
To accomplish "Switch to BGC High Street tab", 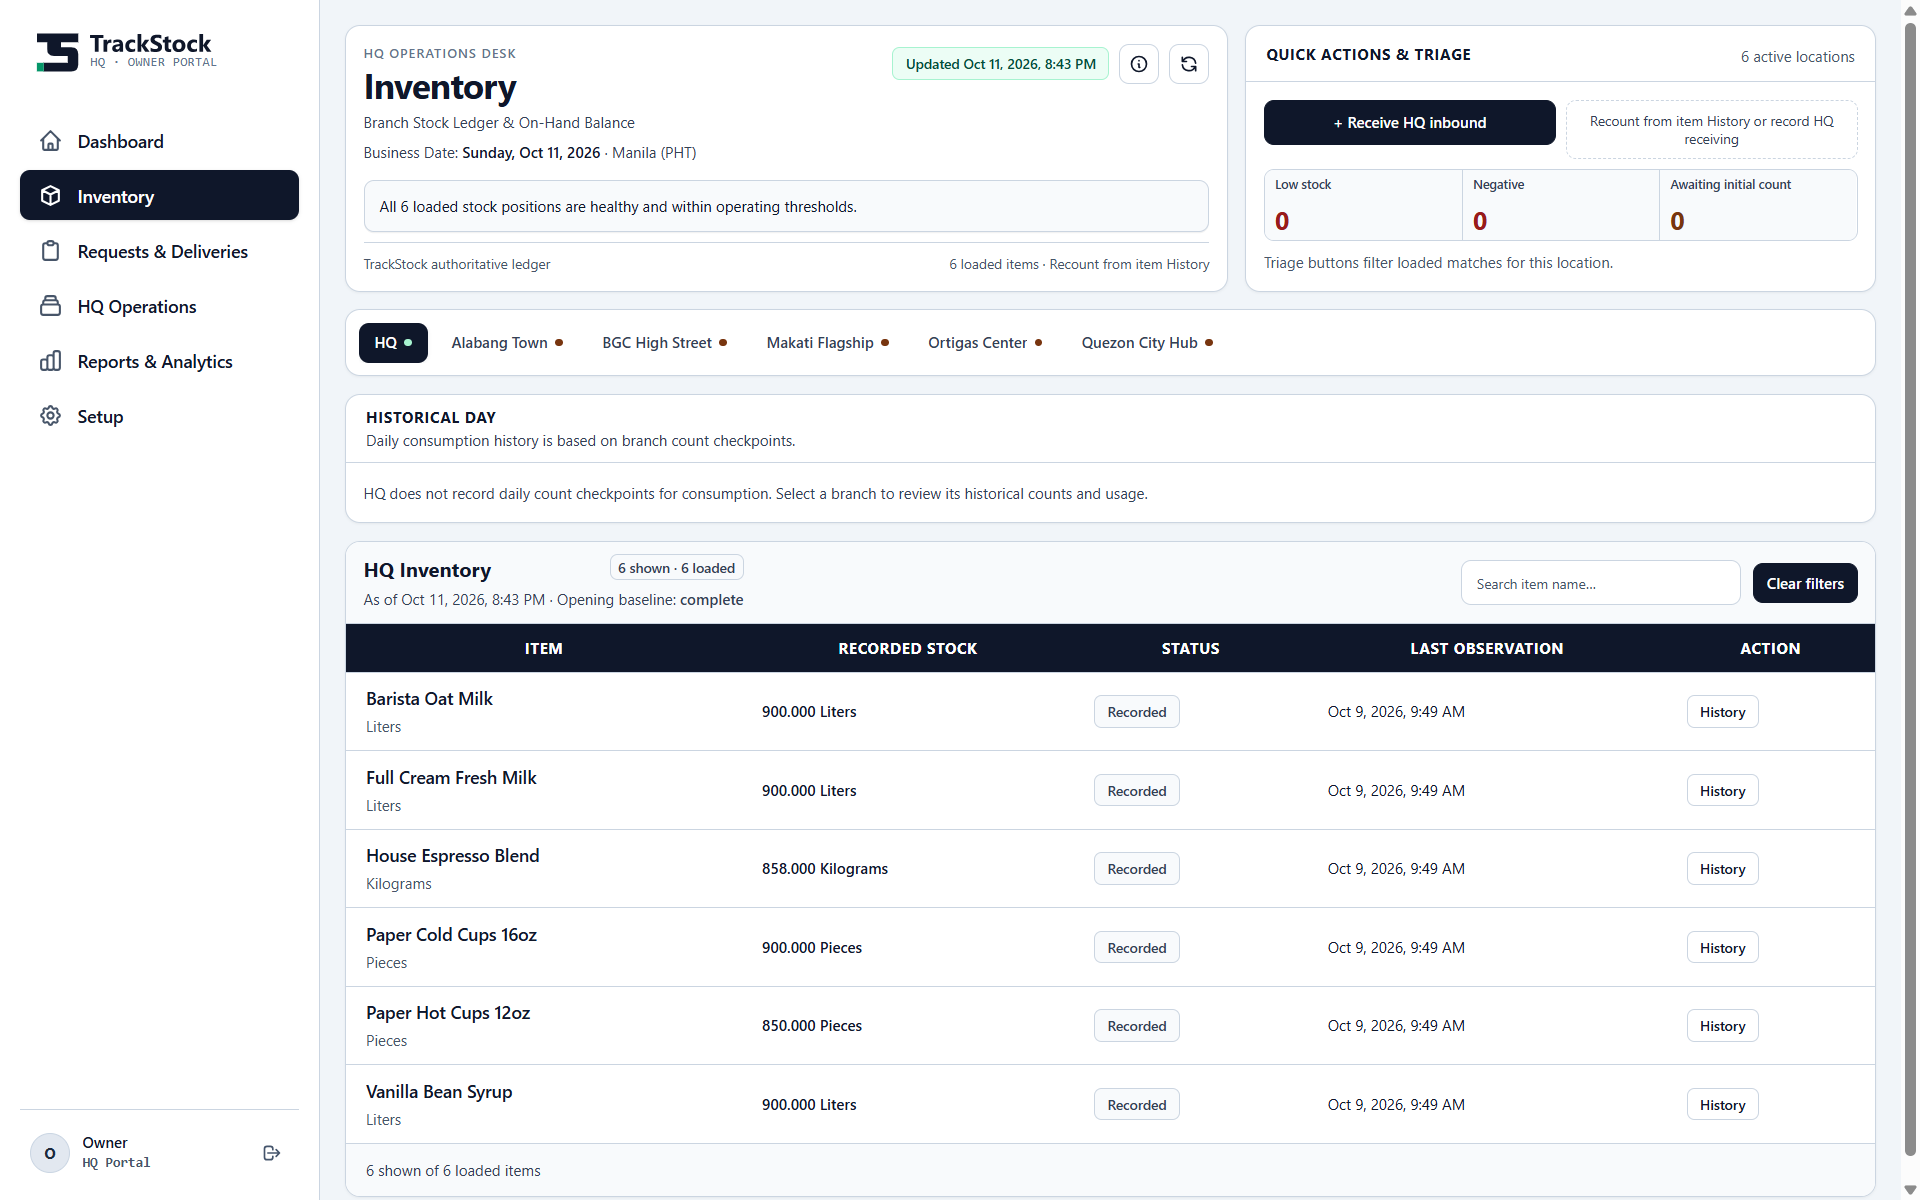I will pos(664,343).
